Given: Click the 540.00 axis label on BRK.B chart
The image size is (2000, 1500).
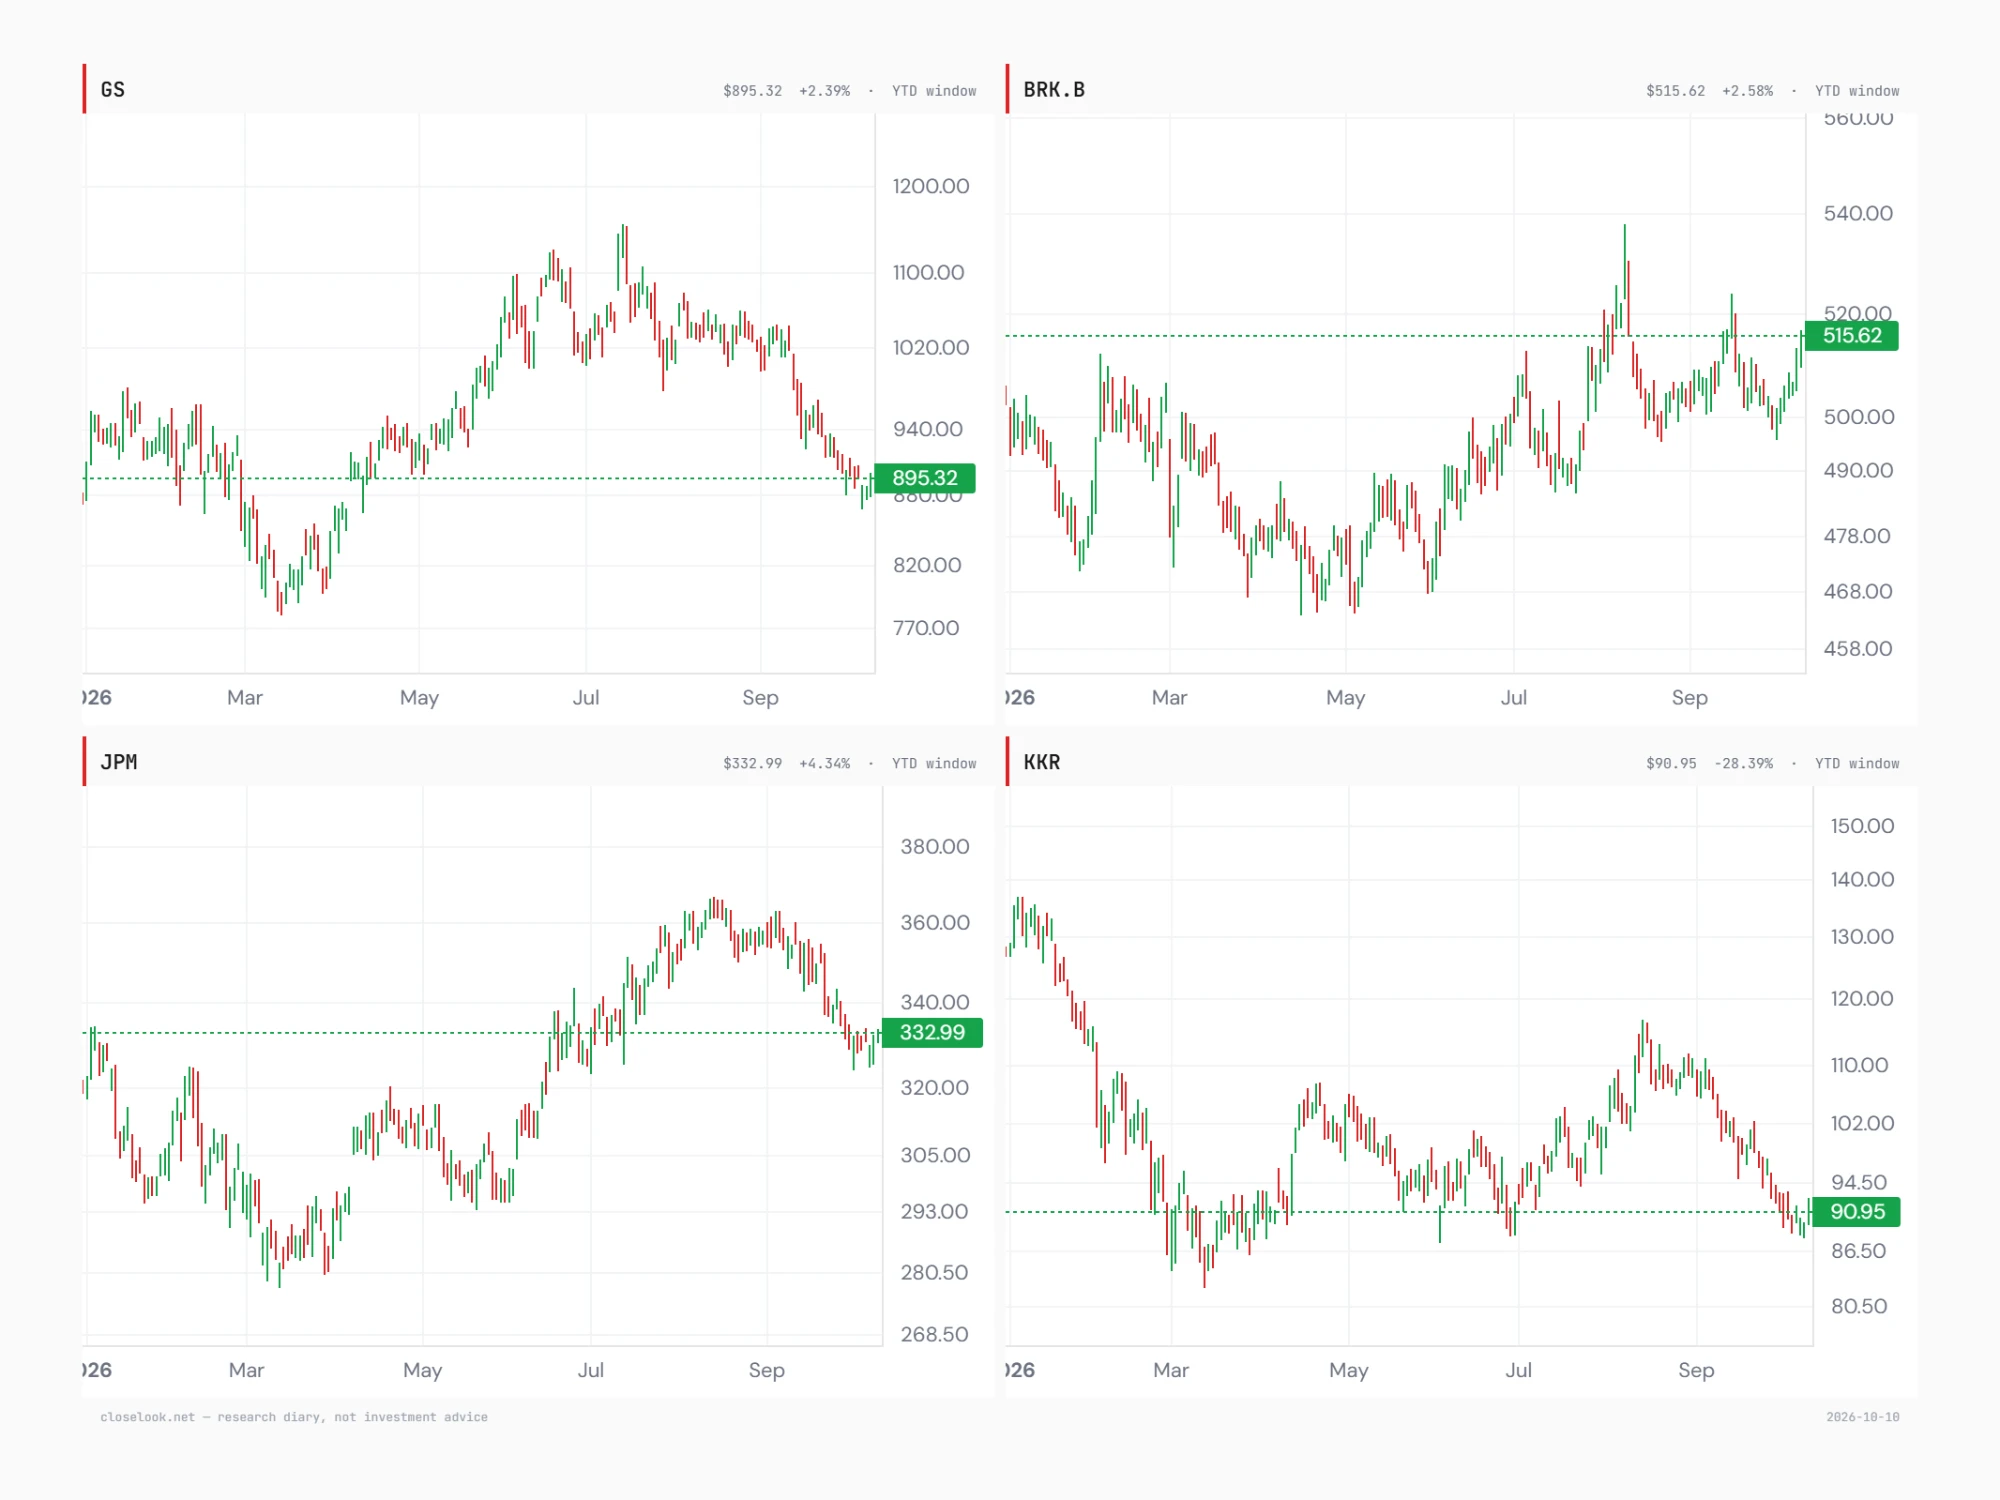Looking at the screenshot, I should click(1858, 213).
